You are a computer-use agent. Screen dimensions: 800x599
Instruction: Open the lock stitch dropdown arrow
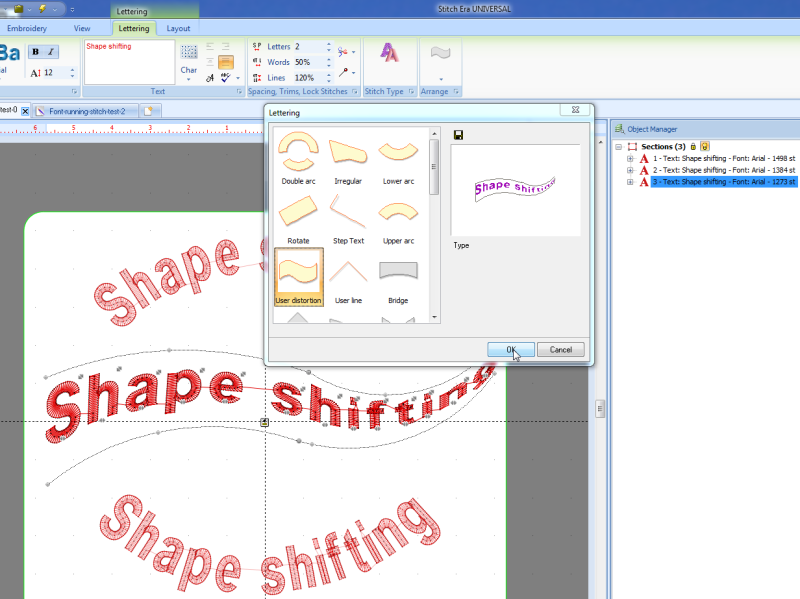pos(353,73)
